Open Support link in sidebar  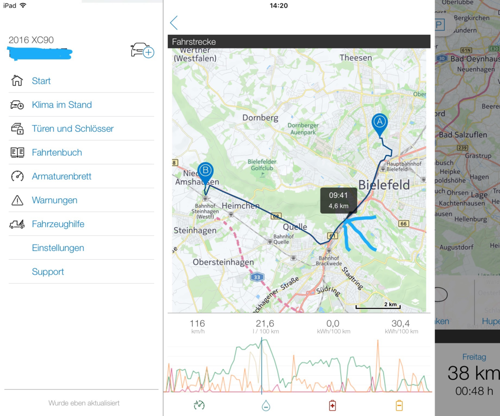click(x=48, y=272)
